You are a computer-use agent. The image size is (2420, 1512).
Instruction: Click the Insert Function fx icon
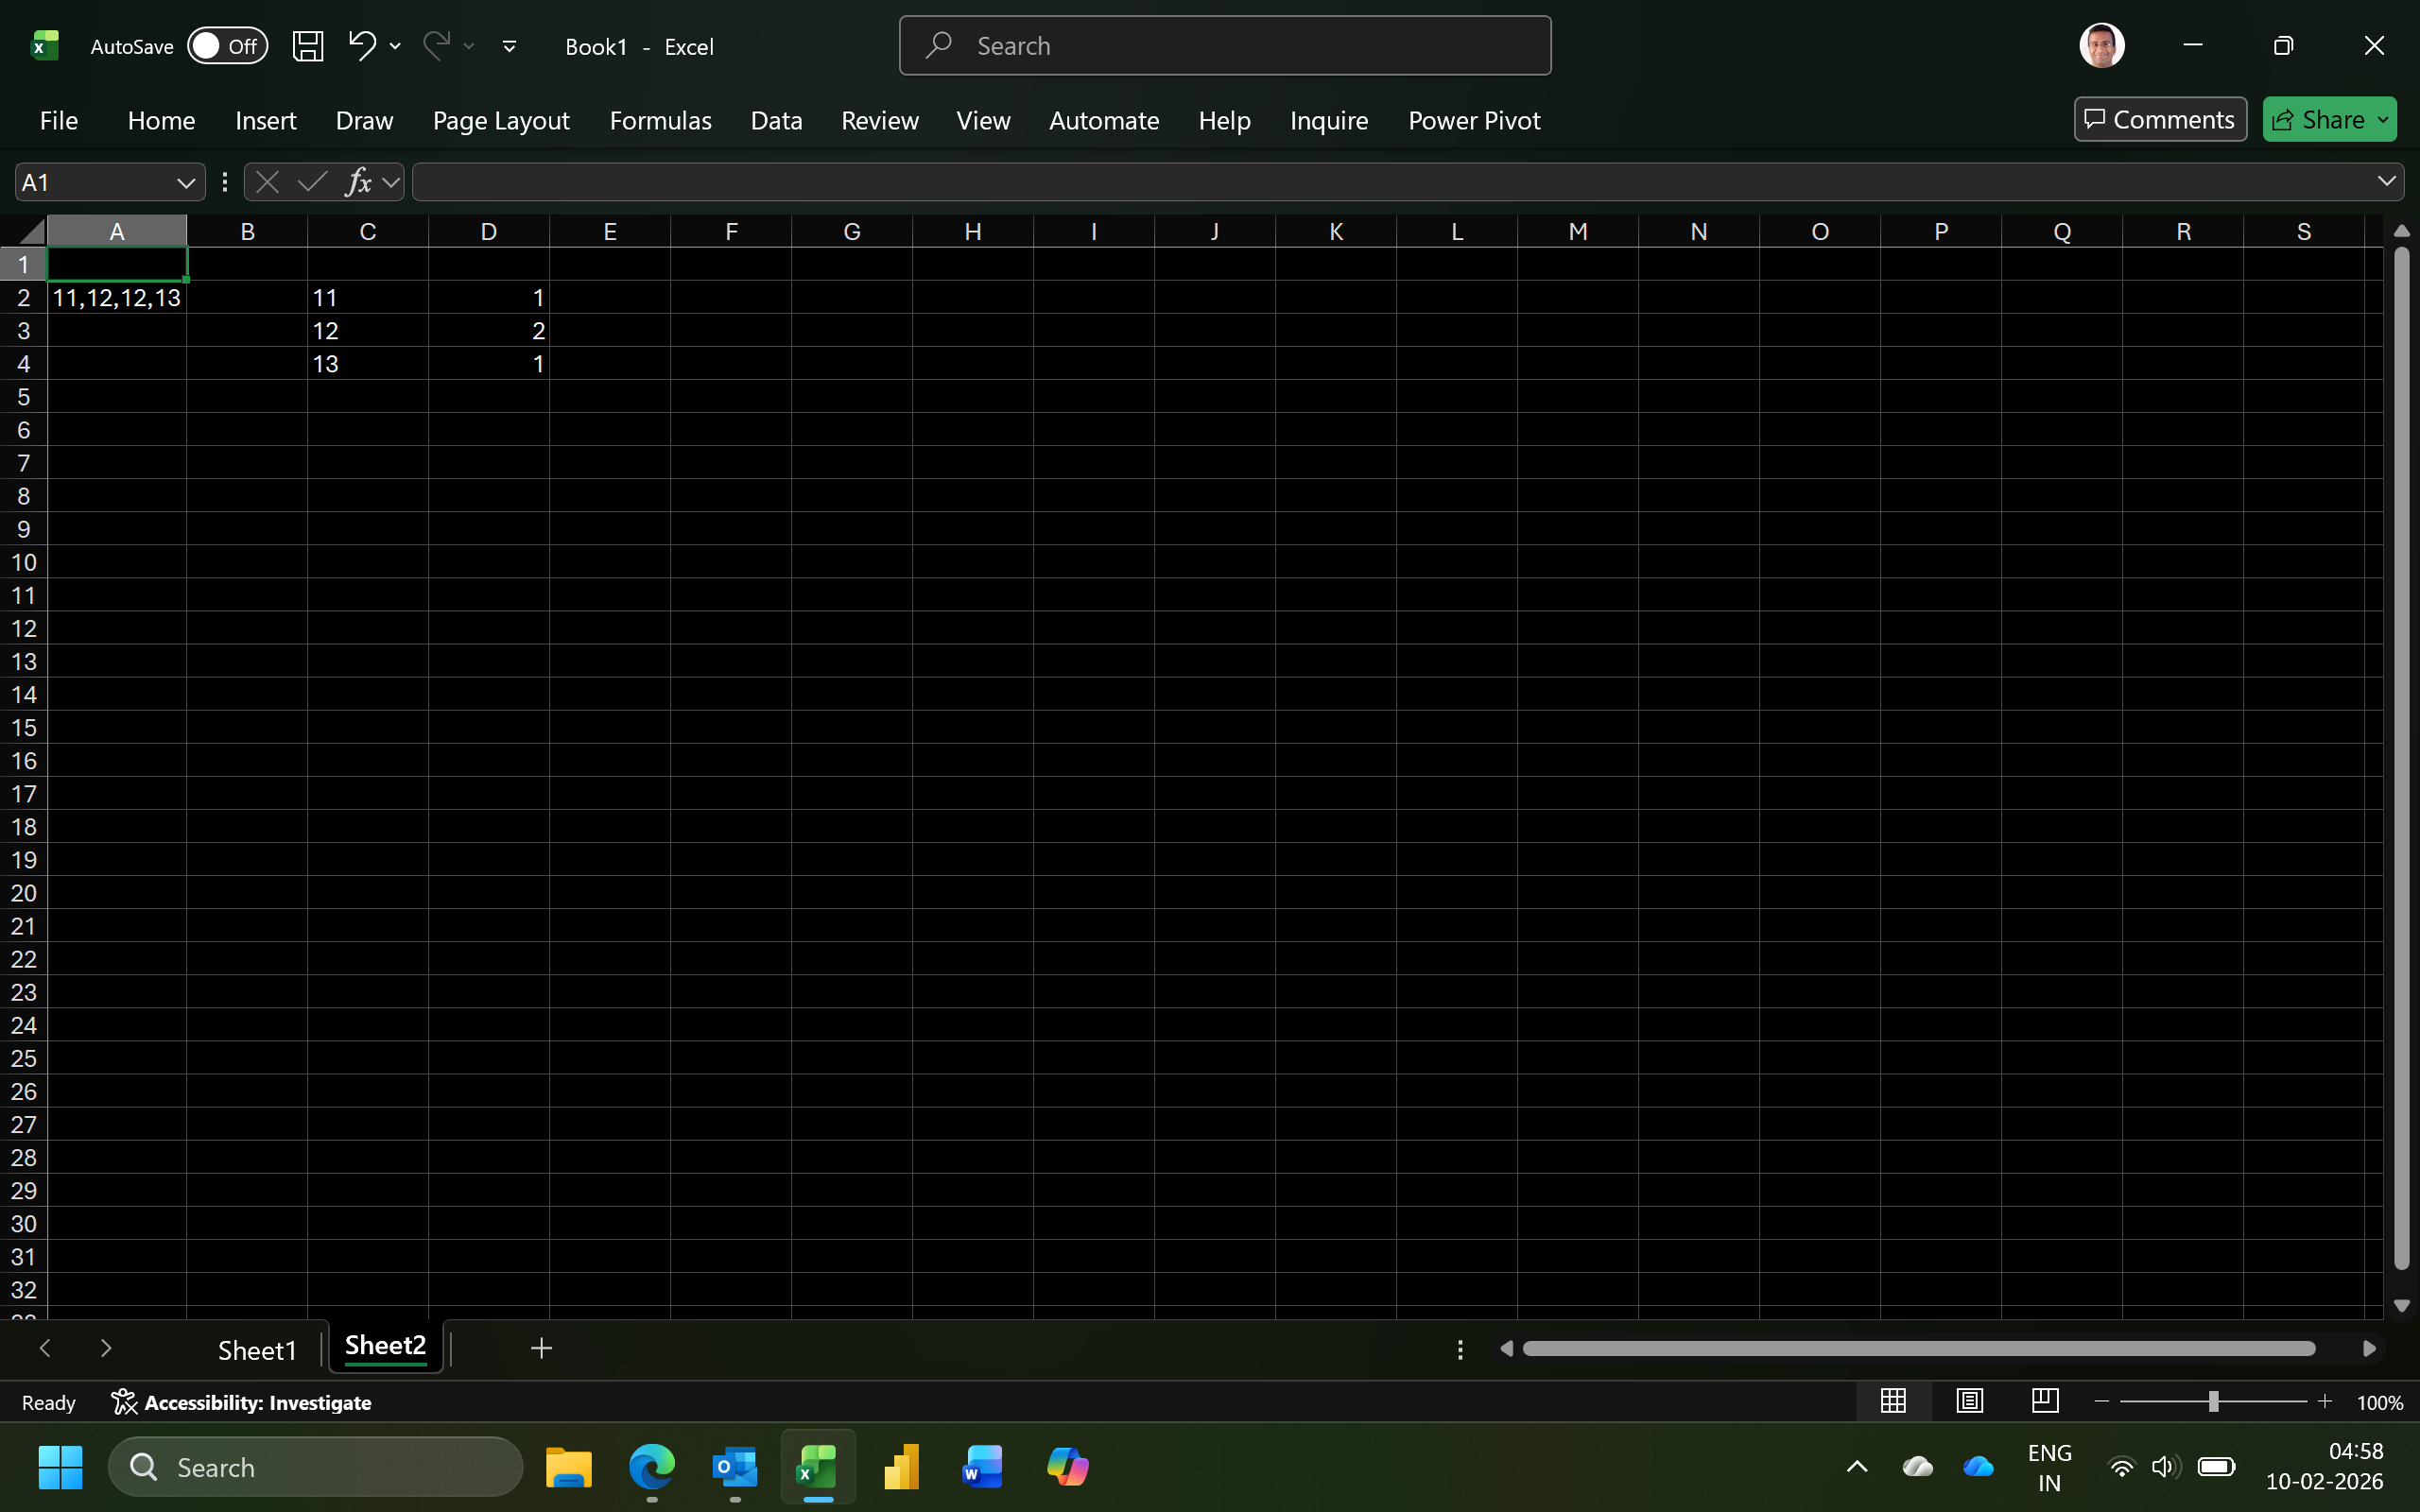(358, 182)
